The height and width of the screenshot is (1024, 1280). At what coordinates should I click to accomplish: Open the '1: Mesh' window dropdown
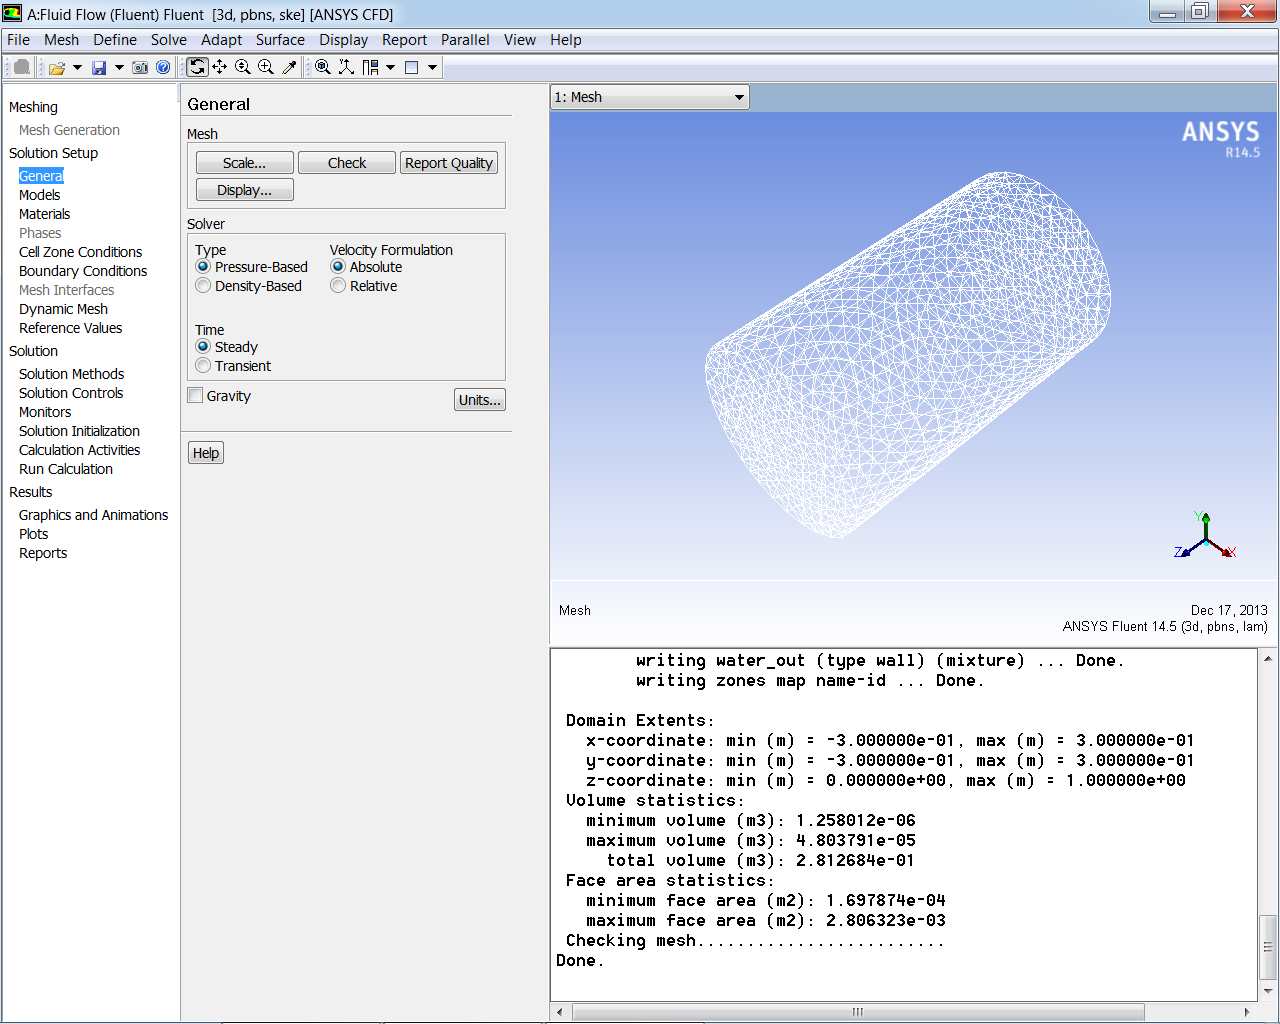[x=649, y=97]
